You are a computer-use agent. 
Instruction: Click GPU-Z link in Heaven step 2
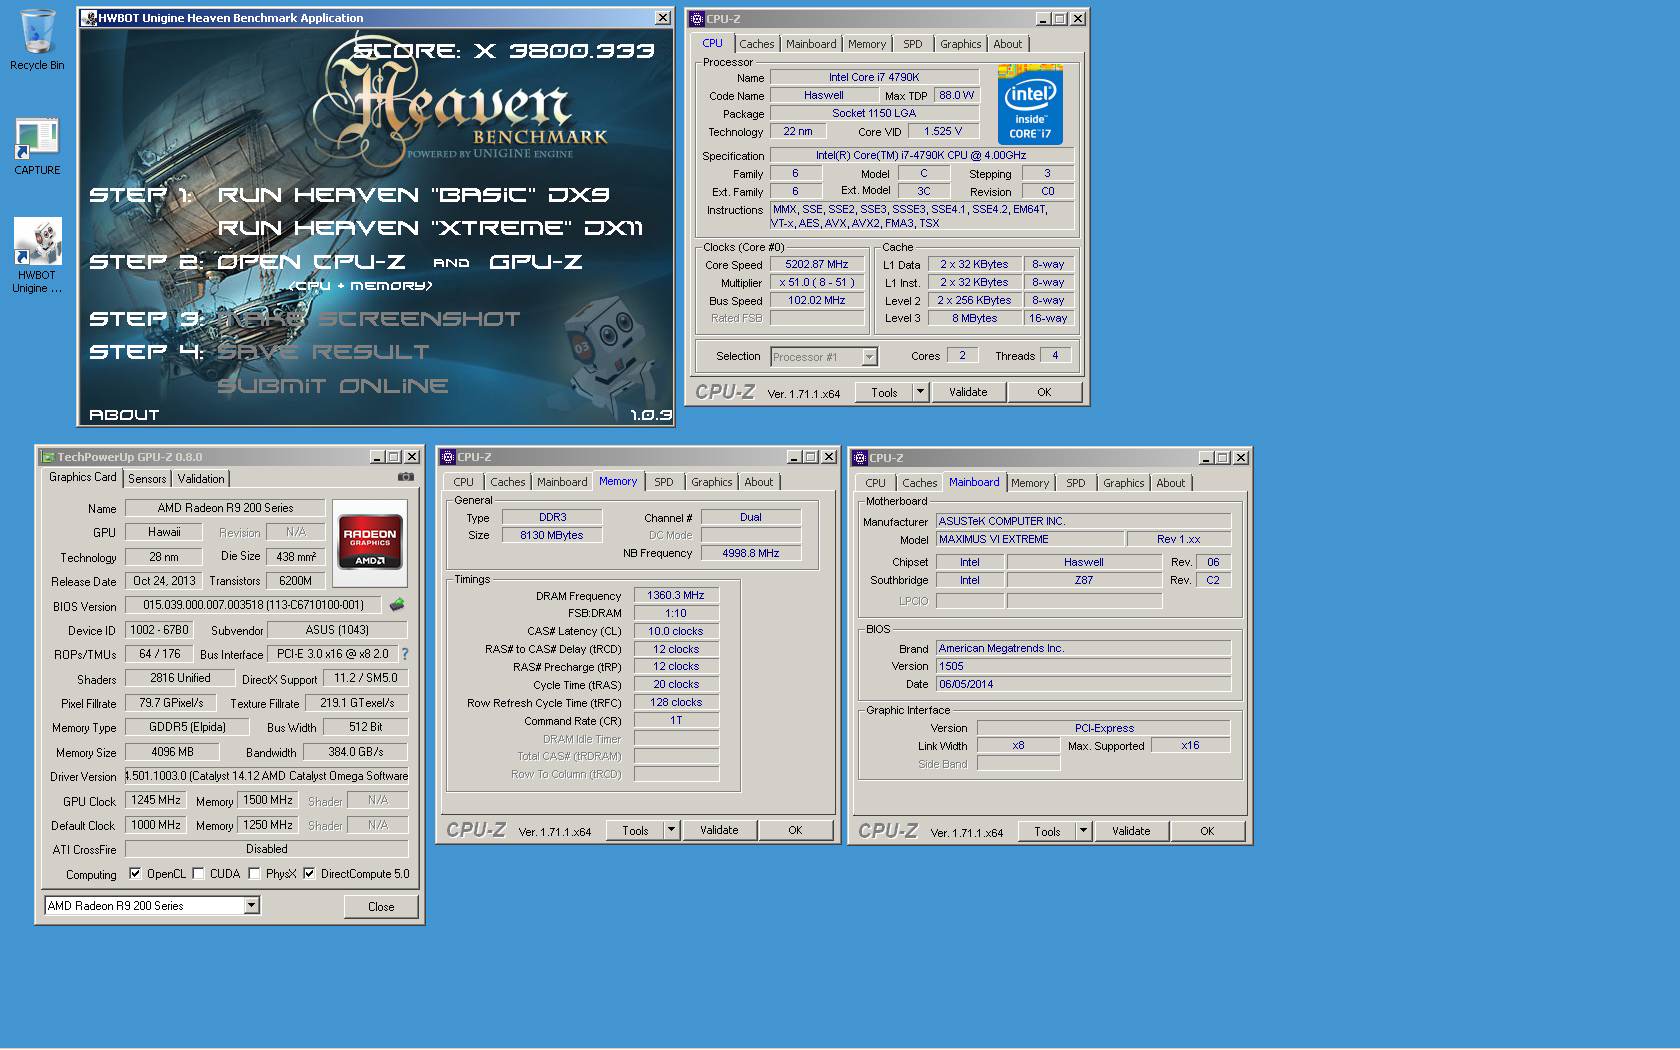coord(535,262)
